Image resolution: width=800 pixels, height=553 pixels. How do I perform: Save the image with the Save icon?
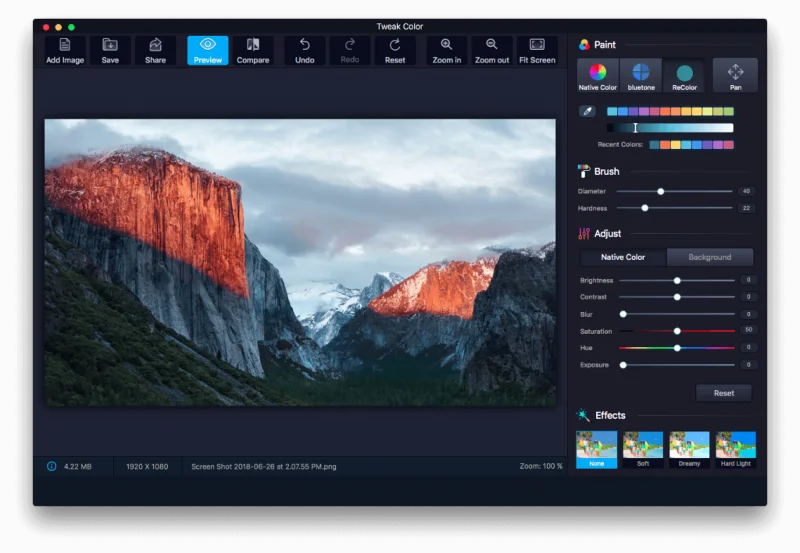[110, 51]
